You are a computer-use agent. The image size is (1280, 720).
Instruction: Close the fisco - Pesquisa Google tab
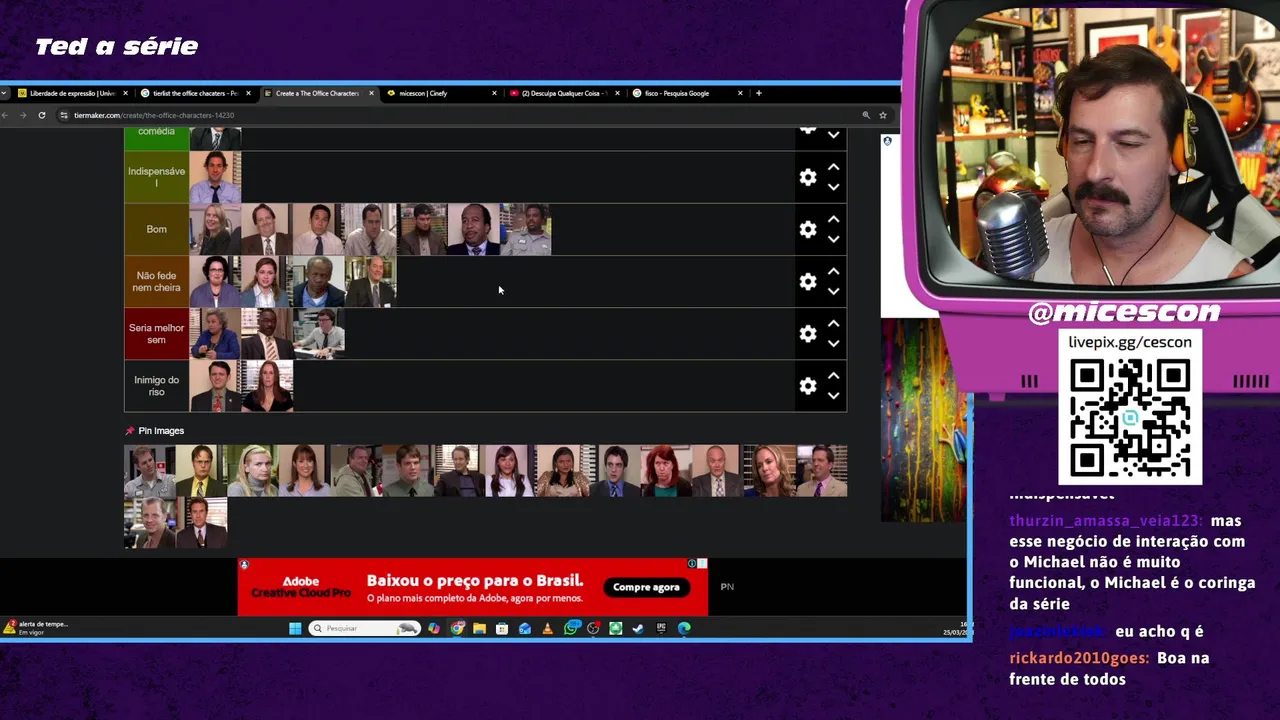(x=740, y=93)
